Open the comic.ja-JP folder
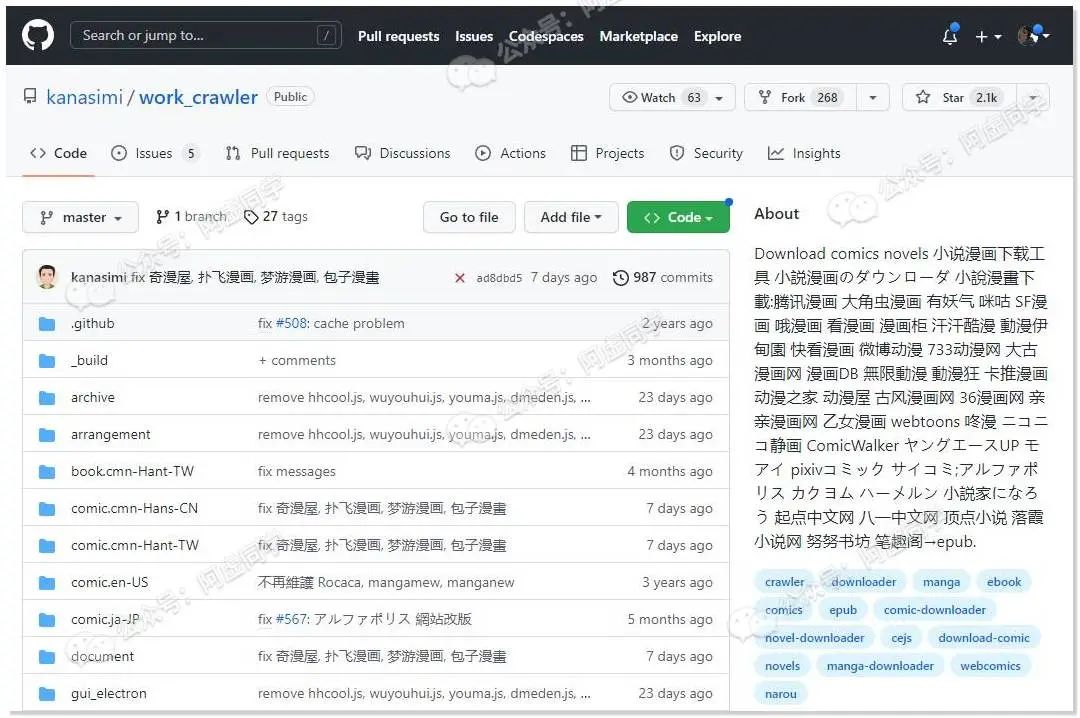This screenshot has height=718, width=1080. tap(105, 619)
